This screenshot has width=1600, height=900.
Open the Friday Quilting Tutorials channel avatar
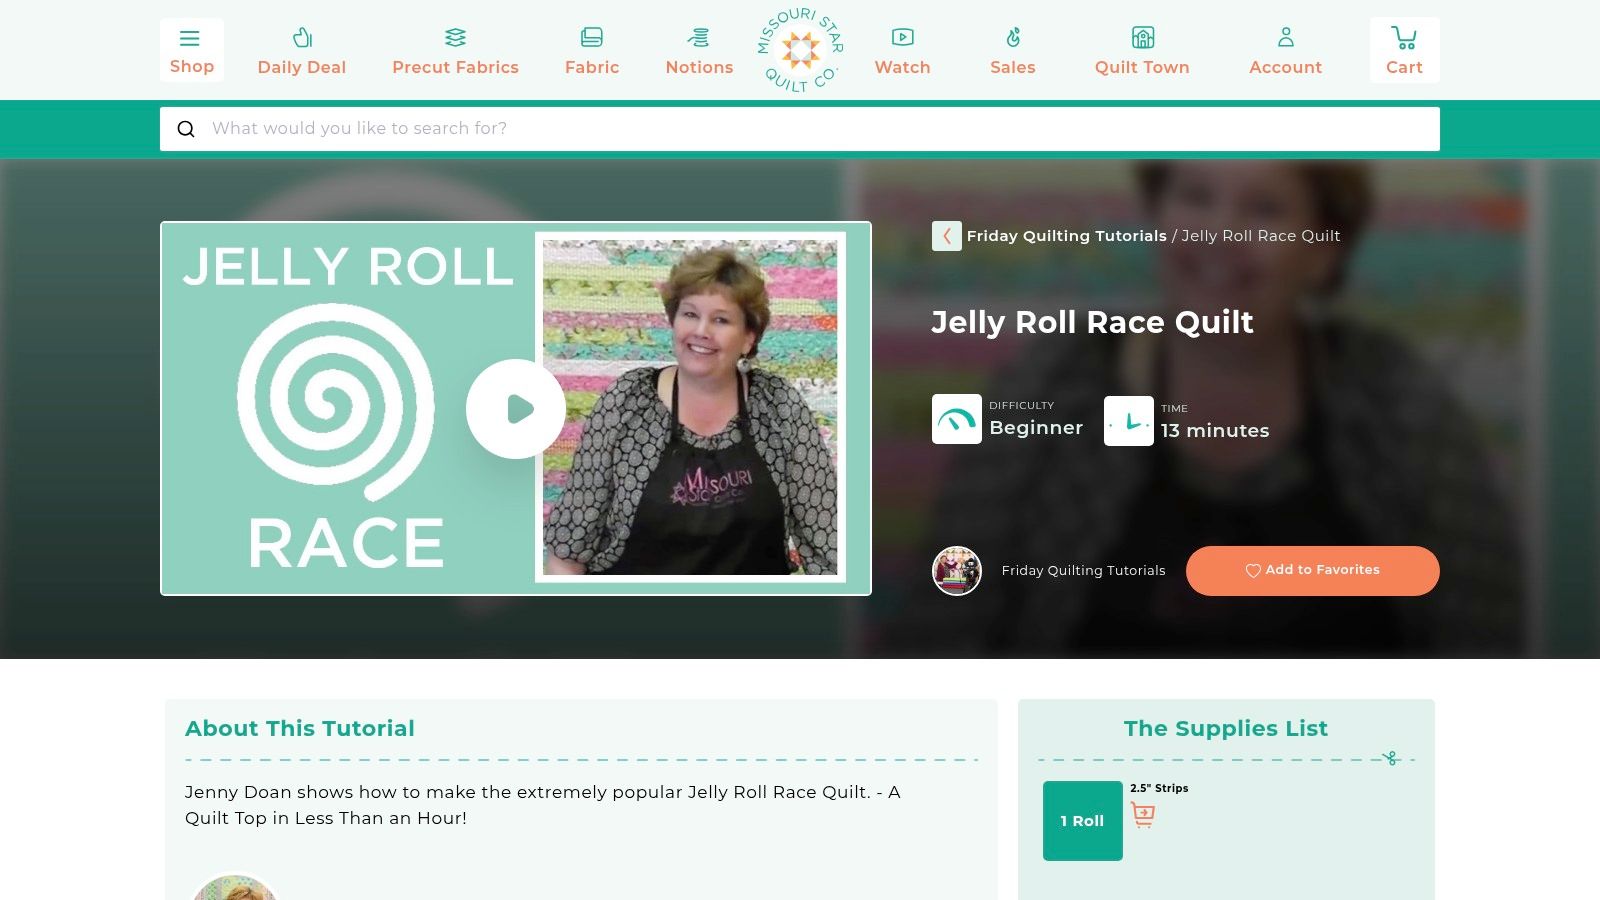pos(957,571)
